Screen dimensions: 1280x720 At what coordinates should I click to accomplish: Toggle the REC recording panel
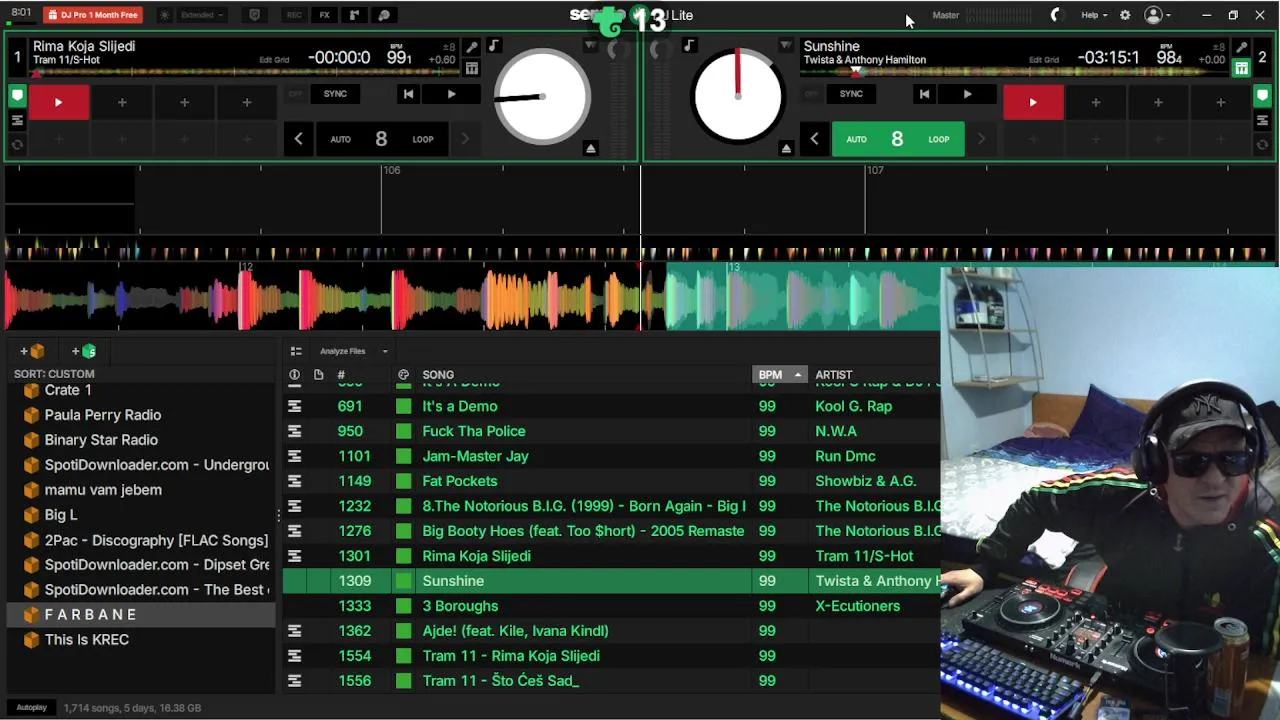click(x=294, y=15)
